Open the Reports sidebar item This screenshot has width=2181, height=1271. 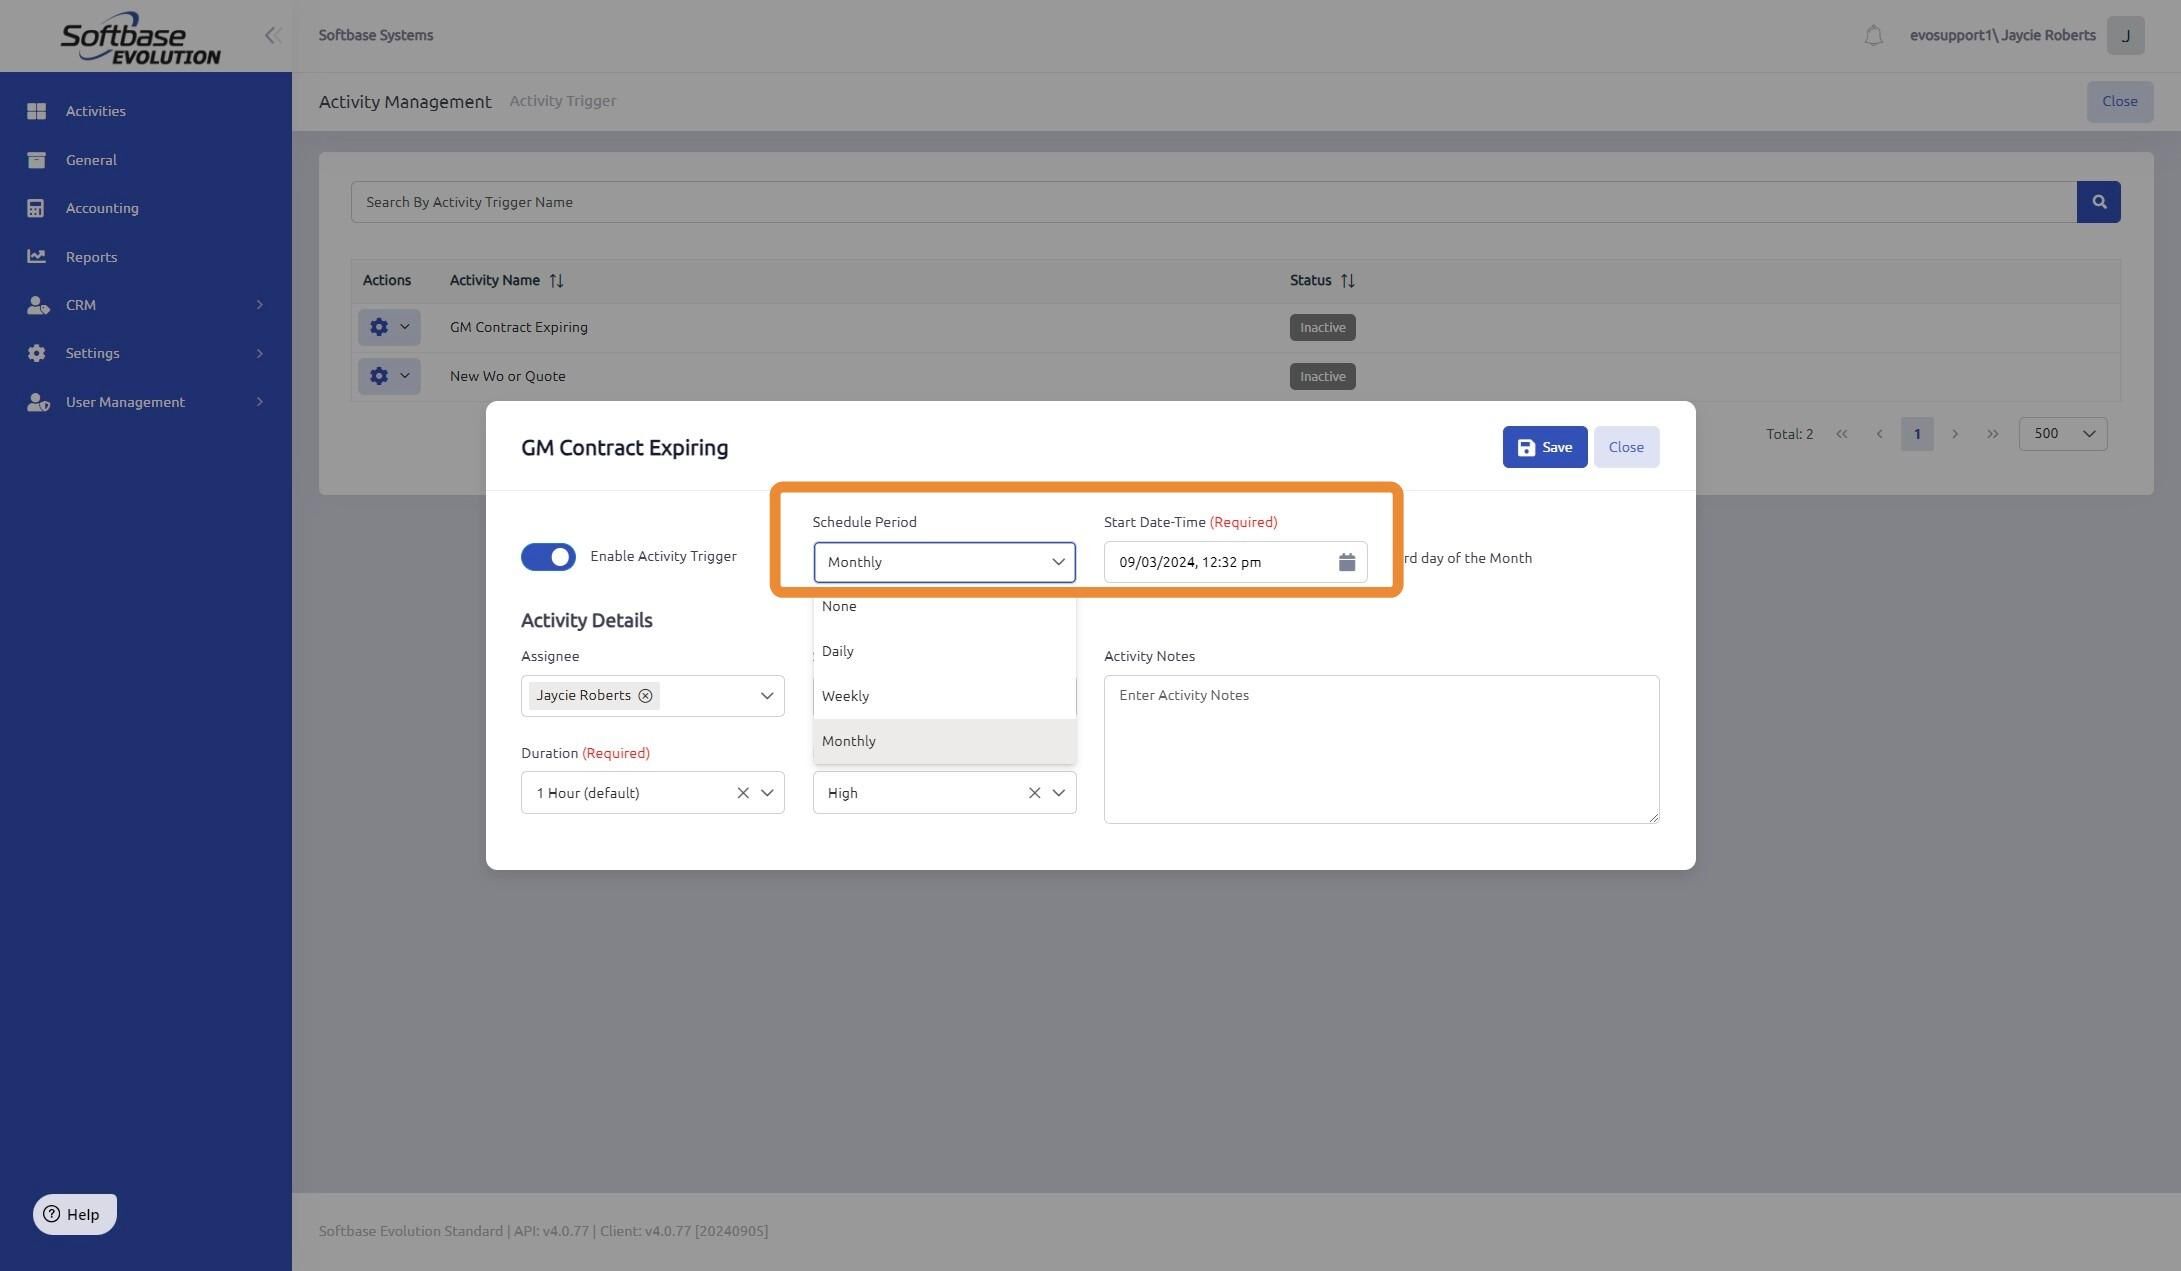pyautogui.click(x=91, y=257)
